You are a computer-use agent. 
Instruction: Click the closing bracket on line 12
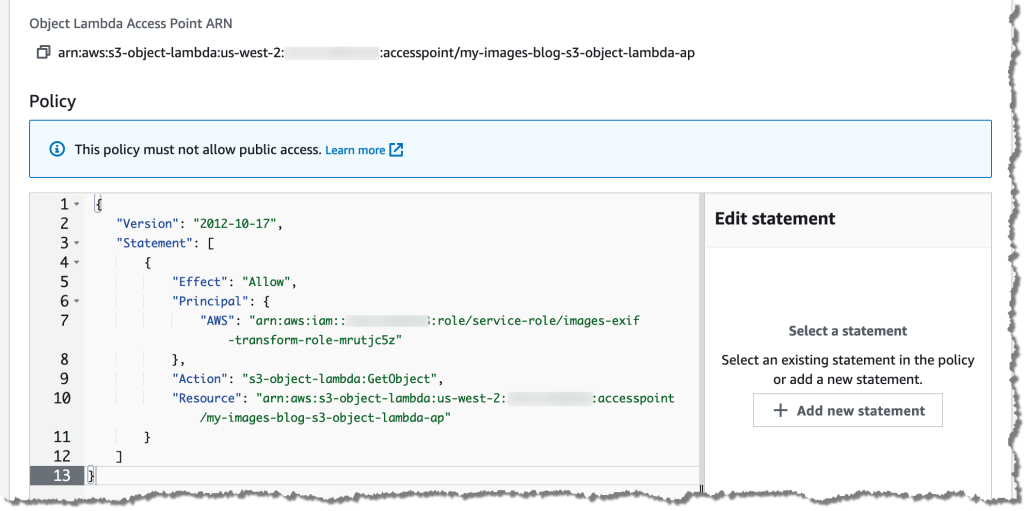[120, 456]
